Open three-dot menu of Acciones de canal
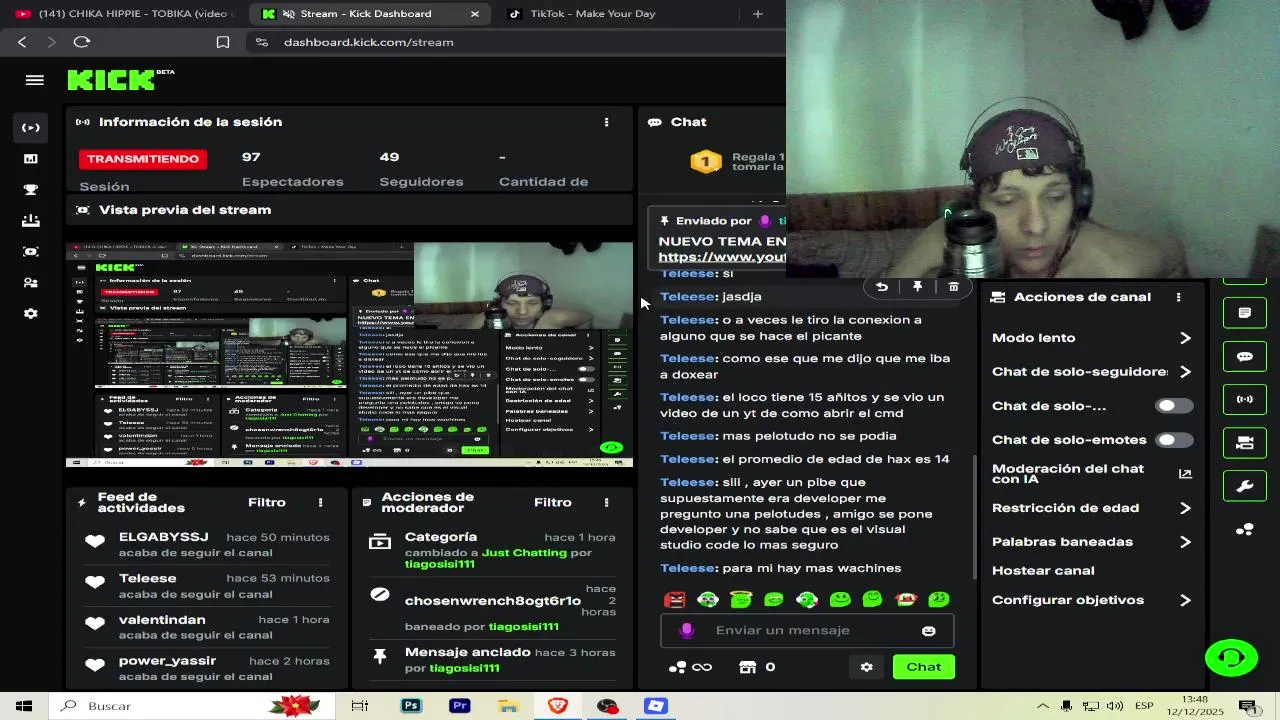This screenshot has width=1280, height=720. pos(1178,297)
